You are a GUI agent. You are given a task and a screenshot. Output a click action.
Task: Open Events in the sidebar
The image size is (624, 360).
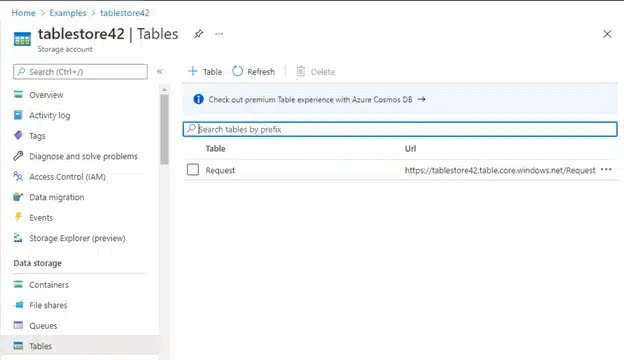pyautogui.click(x=41, y=218)
